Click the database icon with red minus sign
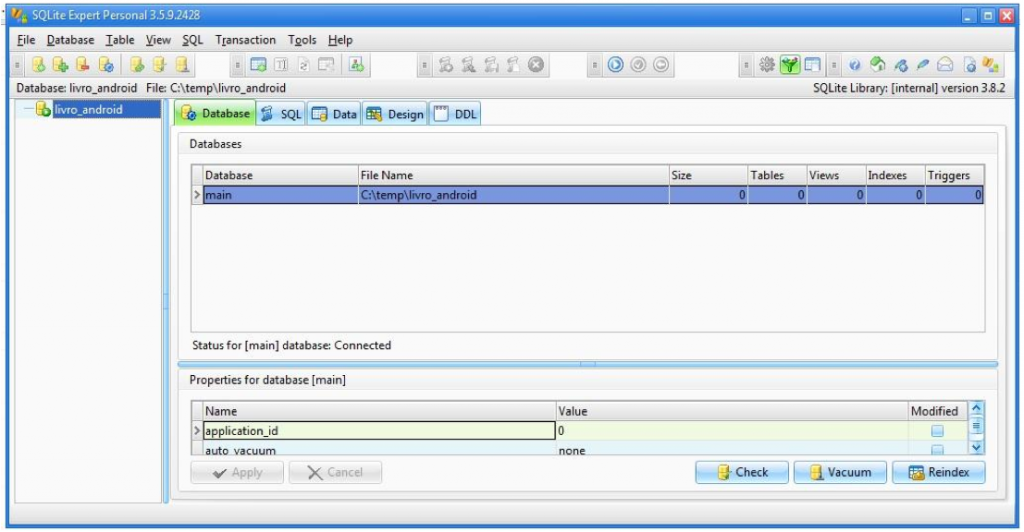This screenshot has height=532, width=1024. coord(82,65)
